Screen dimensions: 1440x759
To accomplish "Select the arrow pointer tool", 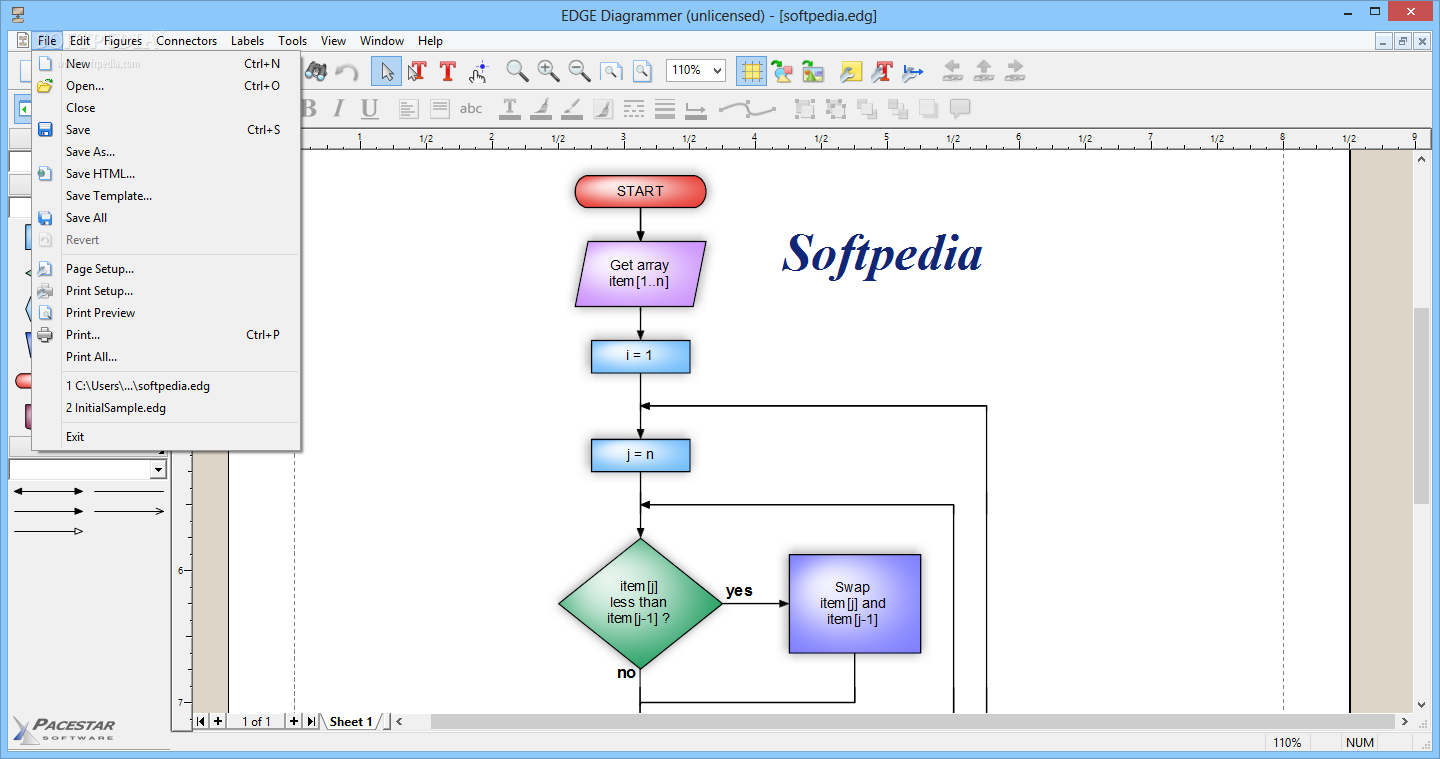I will (x=386, y=71).
